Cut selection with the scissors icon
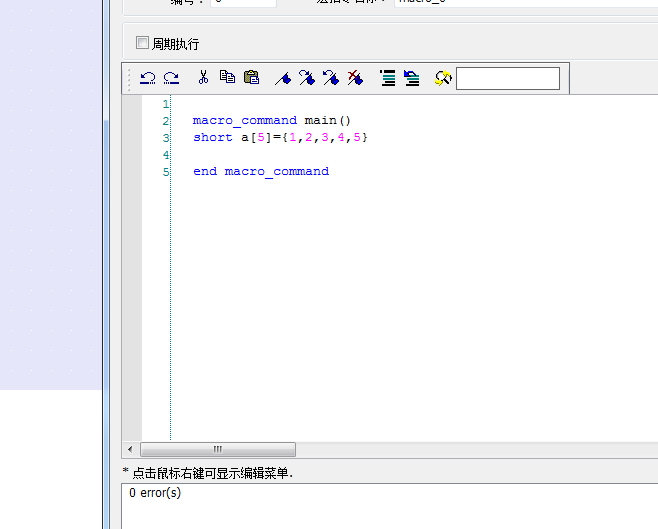The height and width of the screenshot is (529, 658). [203, 78]
